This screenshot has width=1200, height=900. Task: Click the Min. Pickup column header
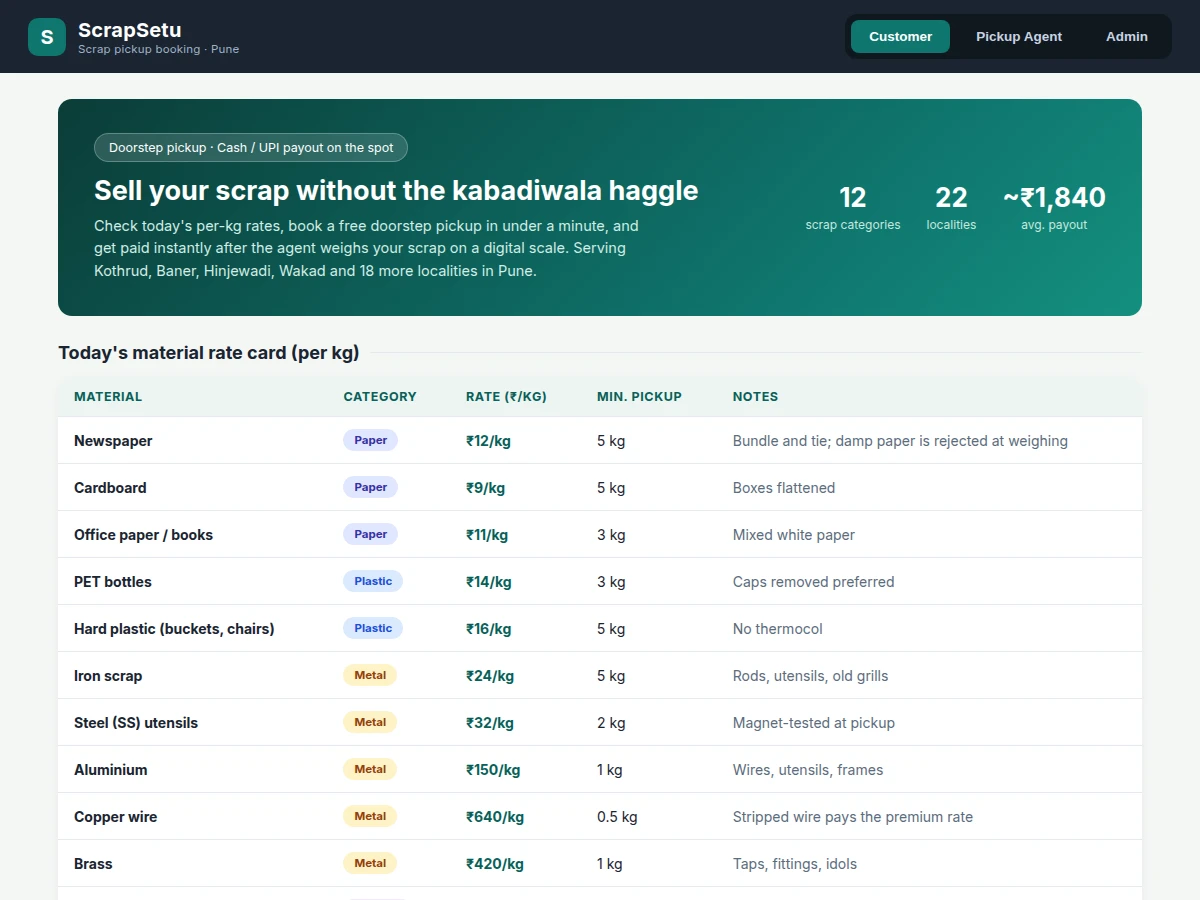click(x=639, y=397)
